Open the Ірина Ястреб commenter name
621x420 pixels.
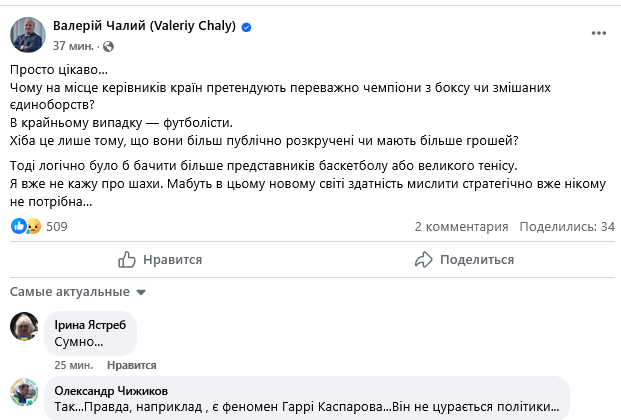click(91, 324)
